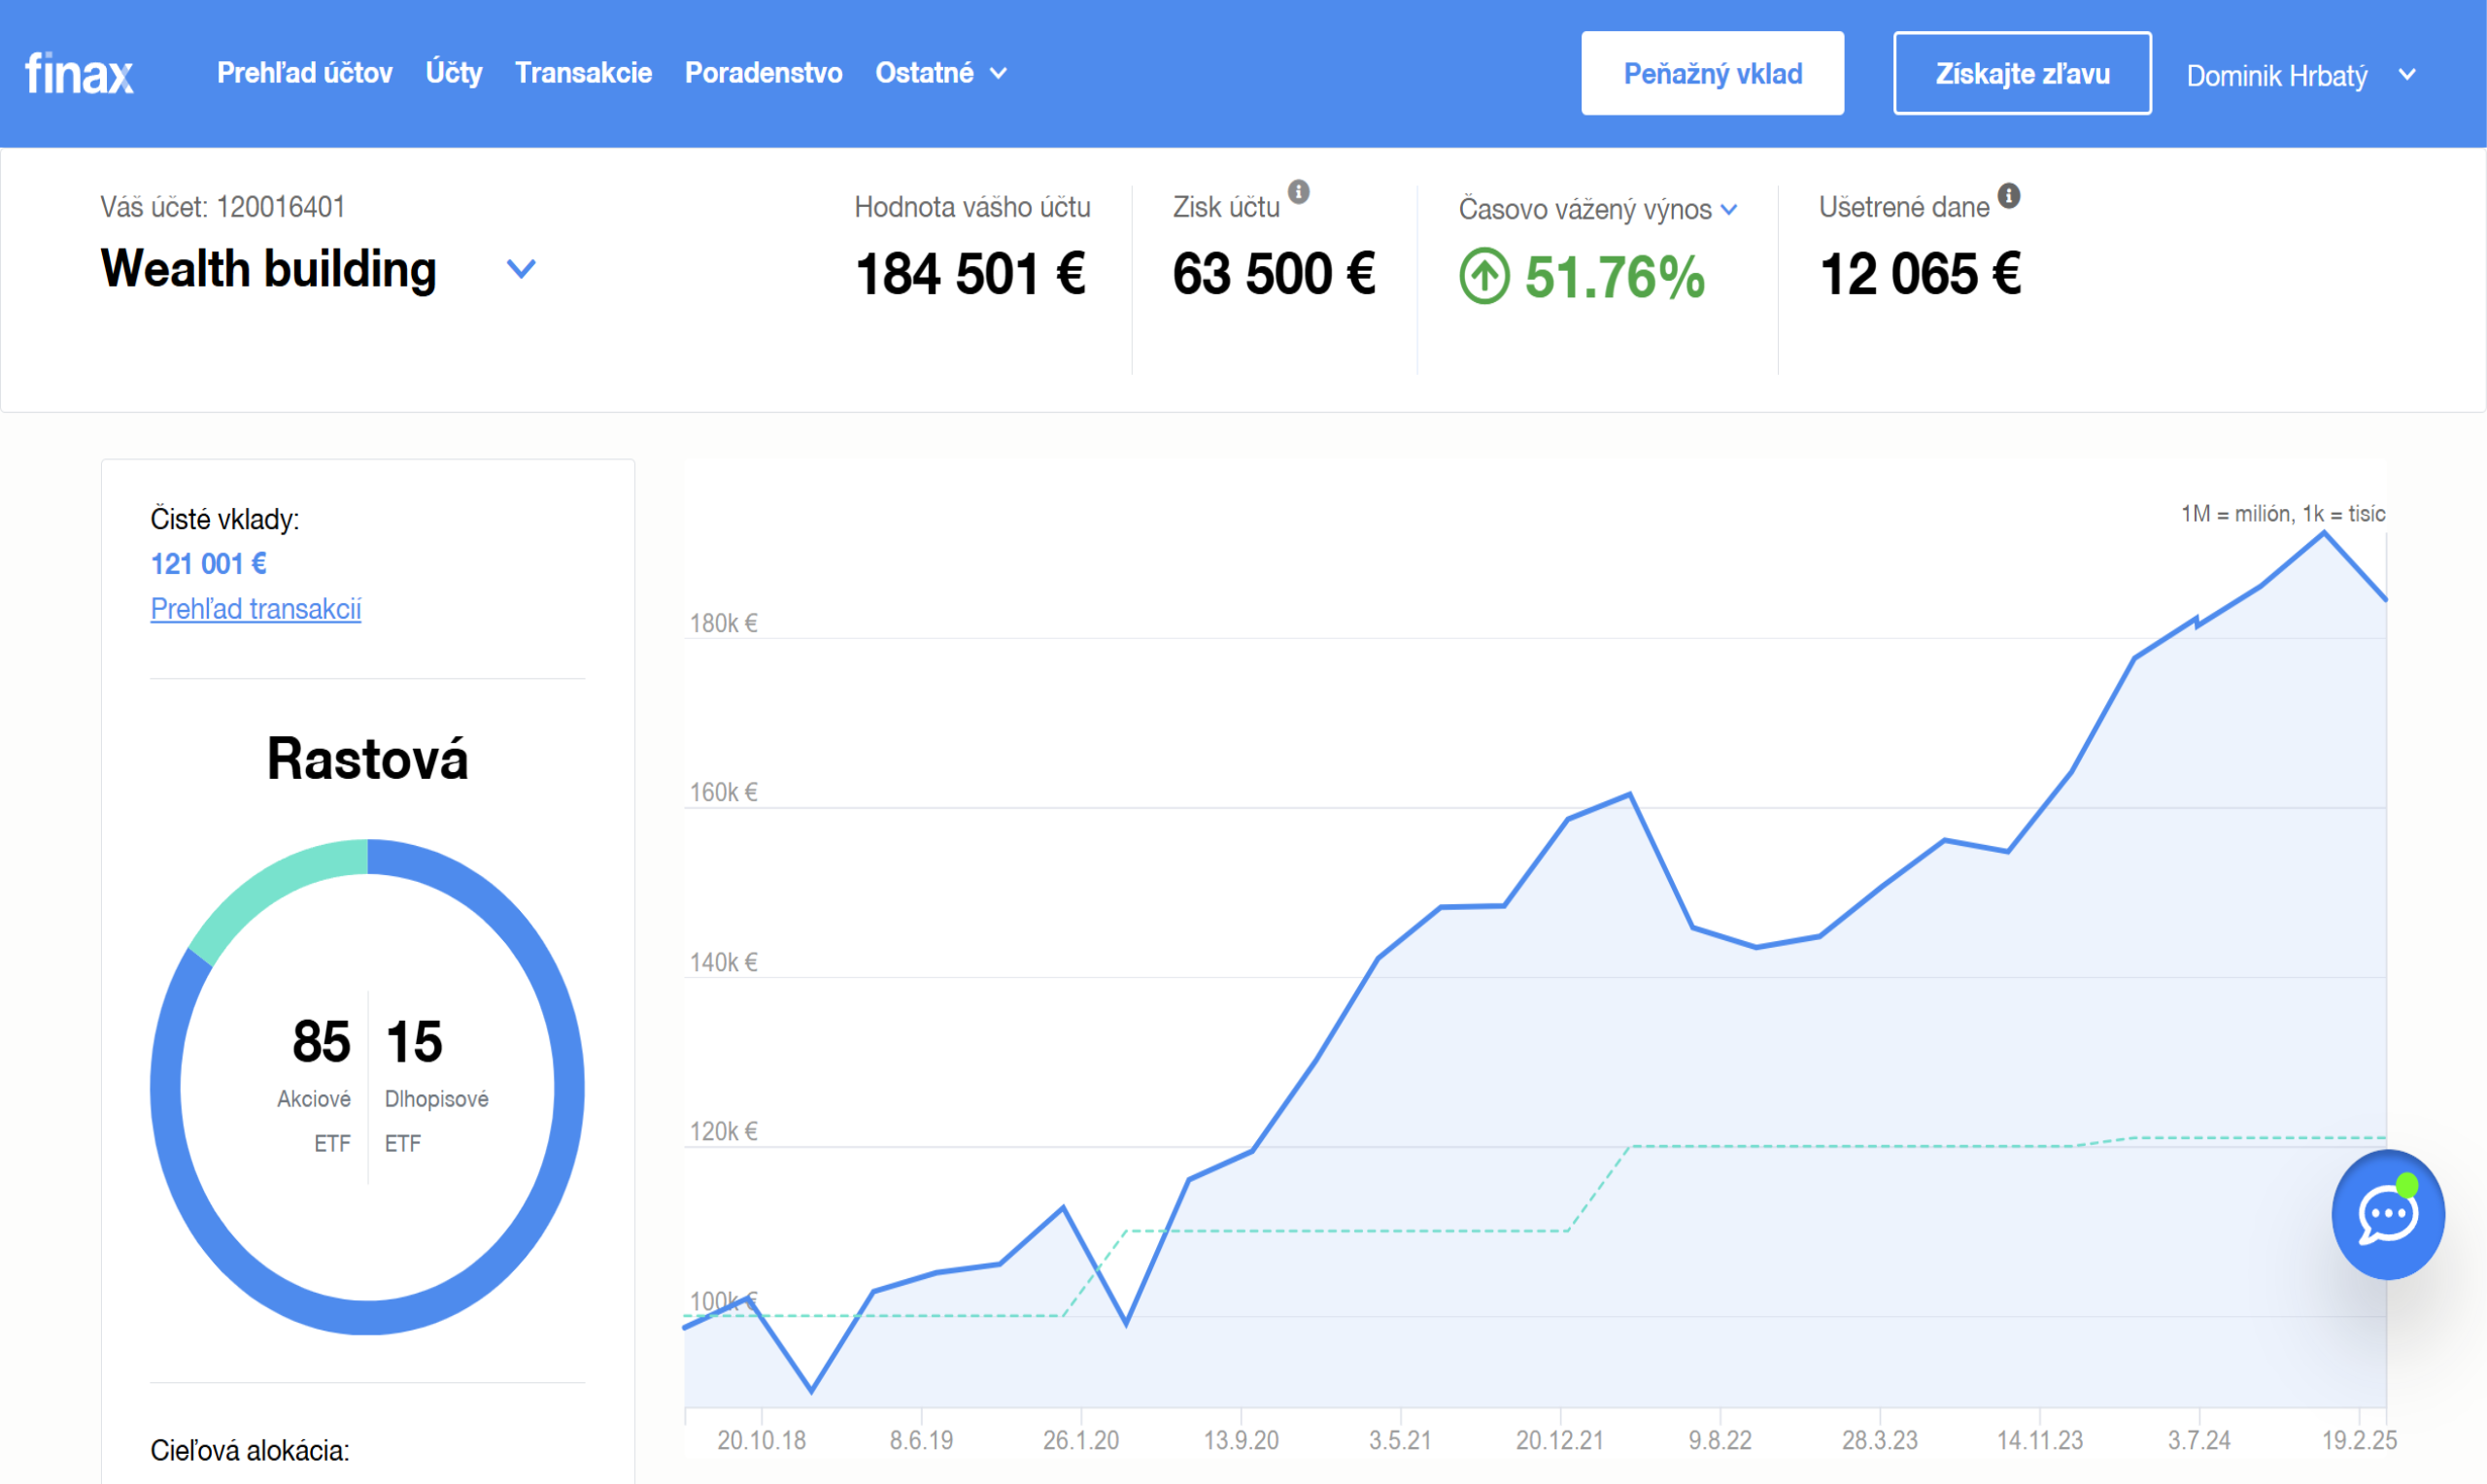Click info icon beside Ušetrené dane
The width and height of the screenshot is (2487, 1484).
point(2008,195)
